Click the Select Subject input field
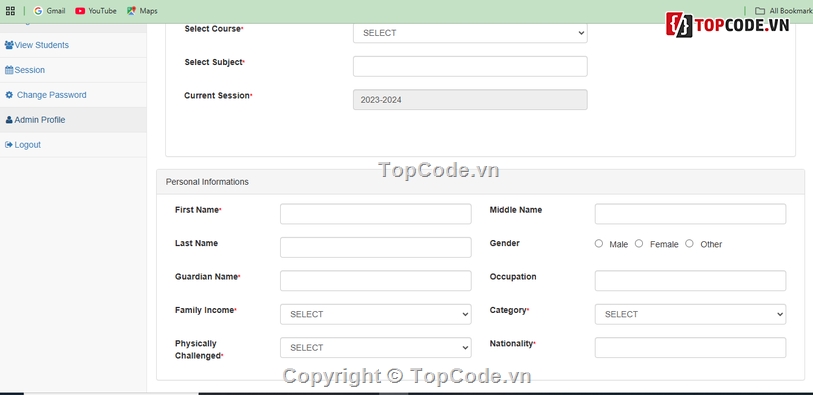 pos(470,66)
